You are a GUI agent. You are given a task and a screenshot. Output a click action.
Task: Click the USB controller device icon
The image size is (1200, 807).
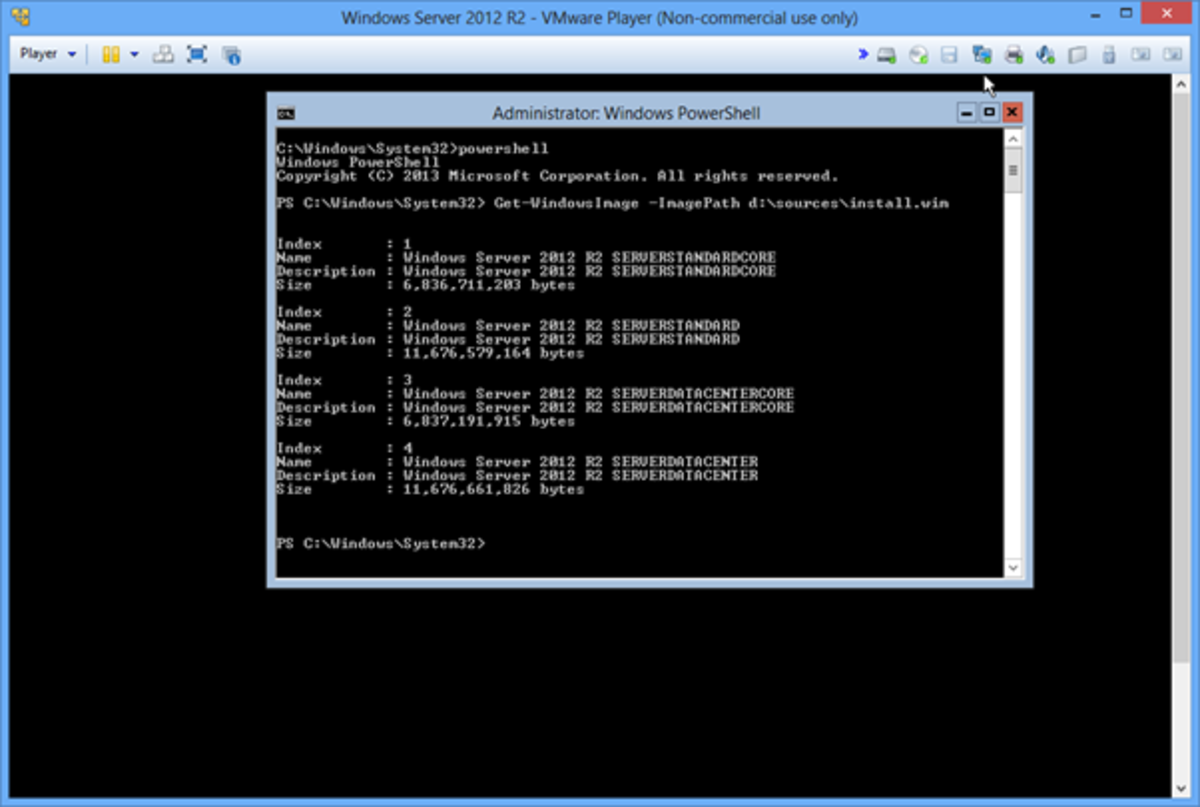click(1108, 55)
